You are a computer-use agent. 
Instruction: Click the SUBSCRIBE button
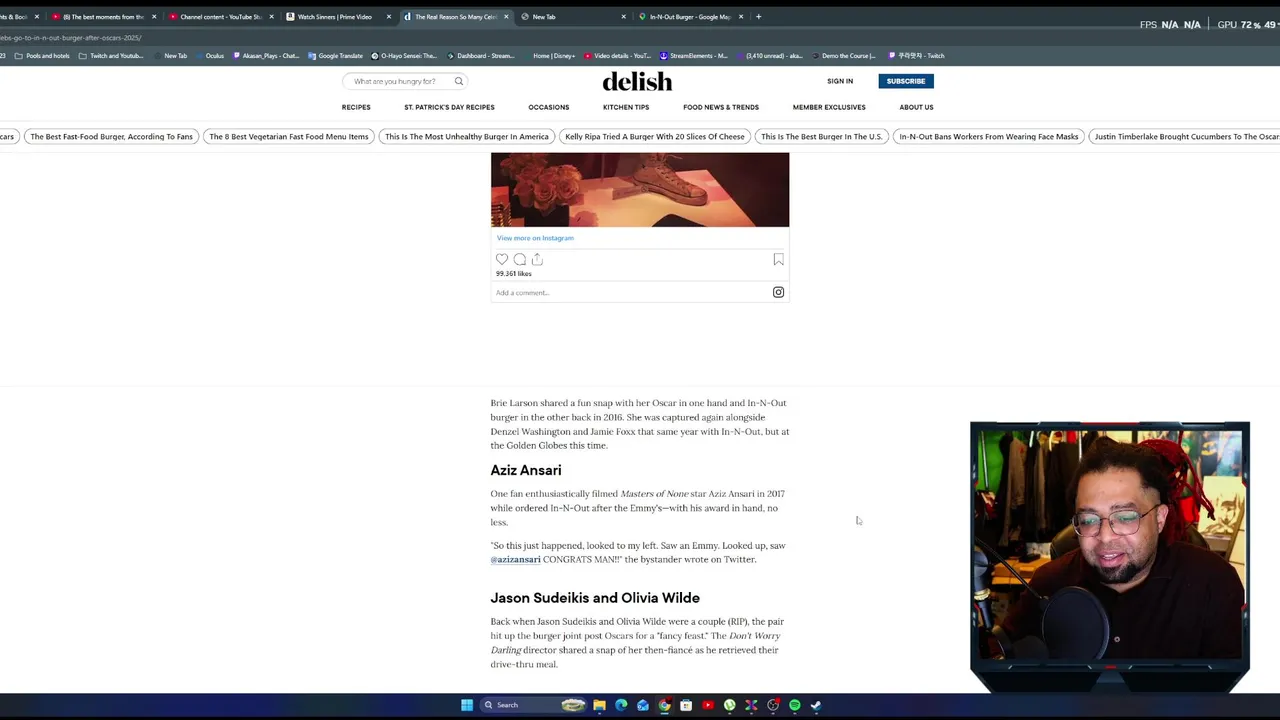[x=906, y=81]
